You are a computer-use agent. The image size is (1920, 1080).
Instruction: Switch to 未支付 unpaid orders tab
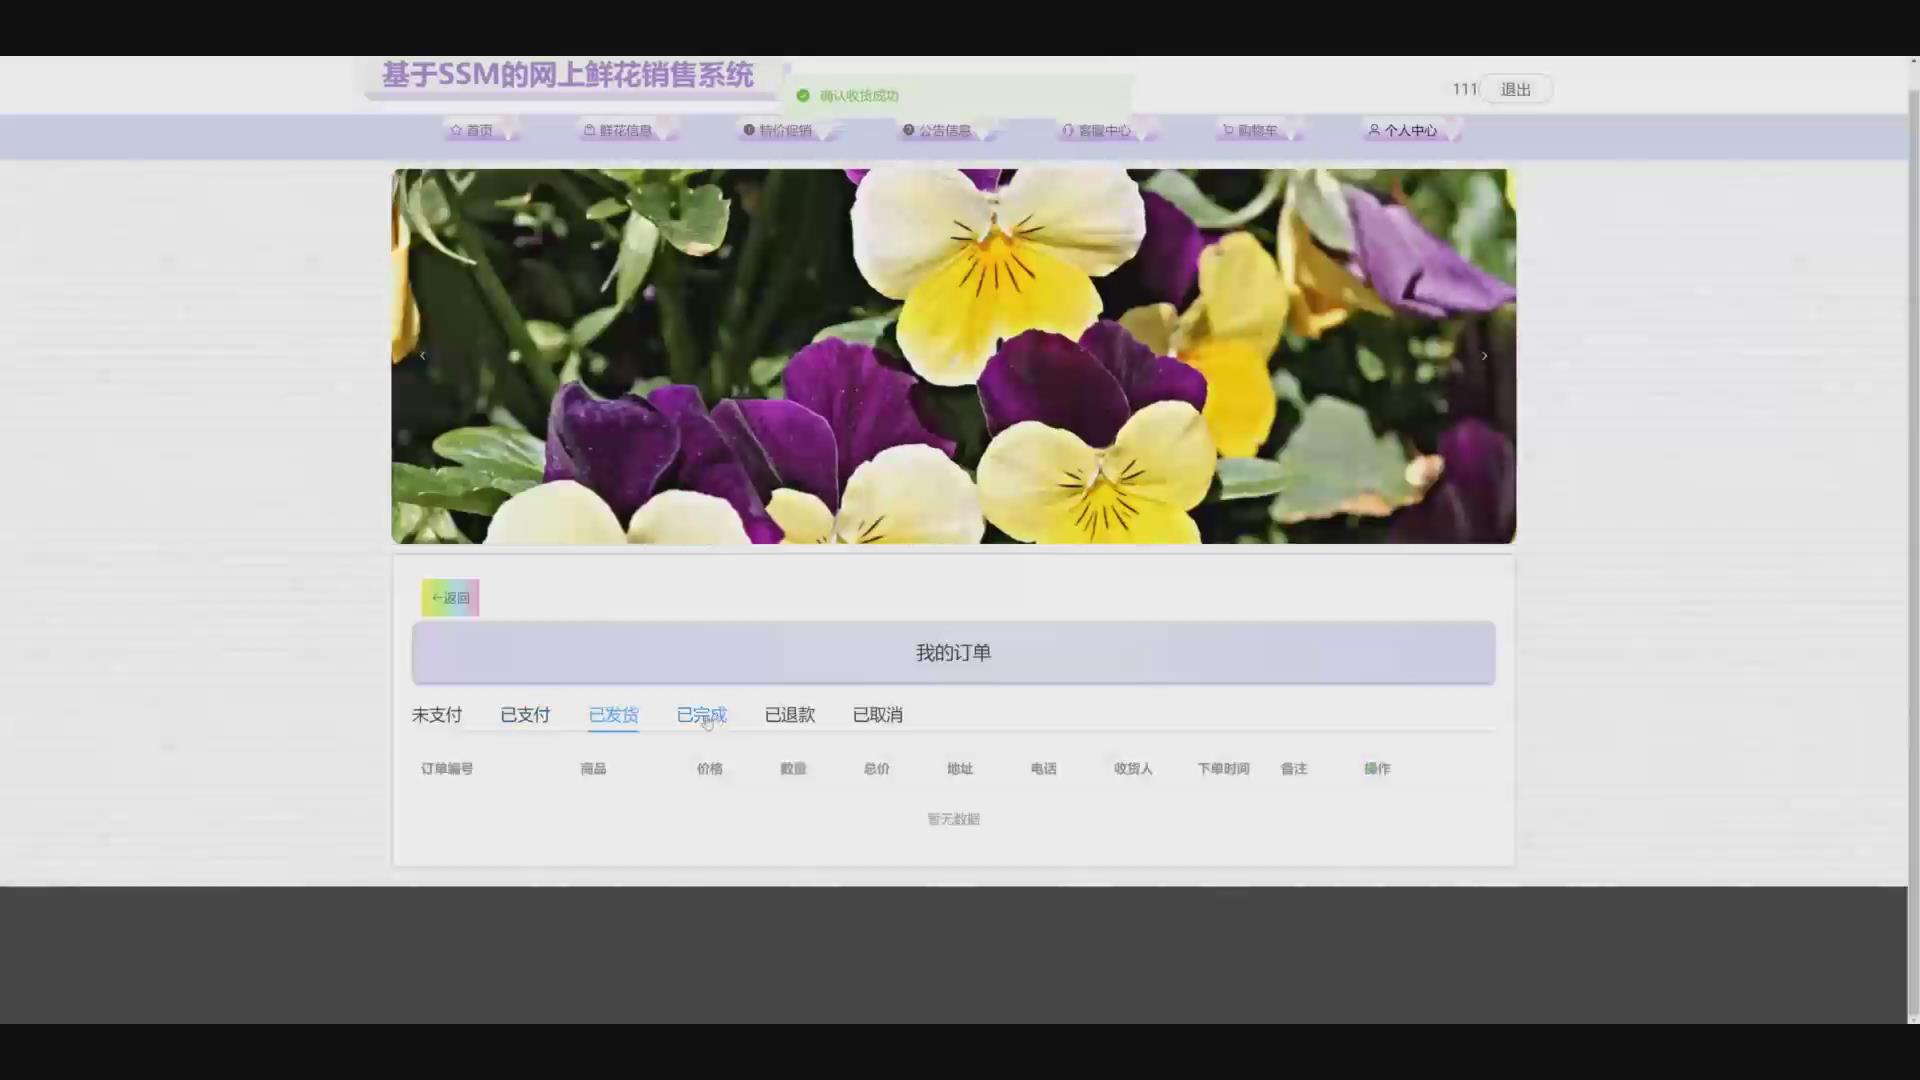tap(437, 715)
